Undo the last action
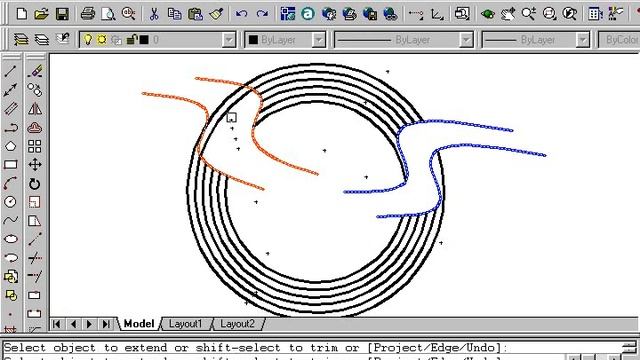This screenshot has height=360, width=640. pyautogui.click(x=242, y=14)
